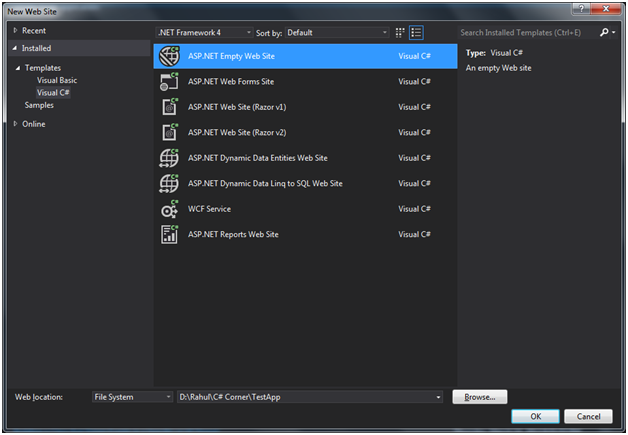Click the Web location label
The image size is (628, 435).
tap(39, 397)
